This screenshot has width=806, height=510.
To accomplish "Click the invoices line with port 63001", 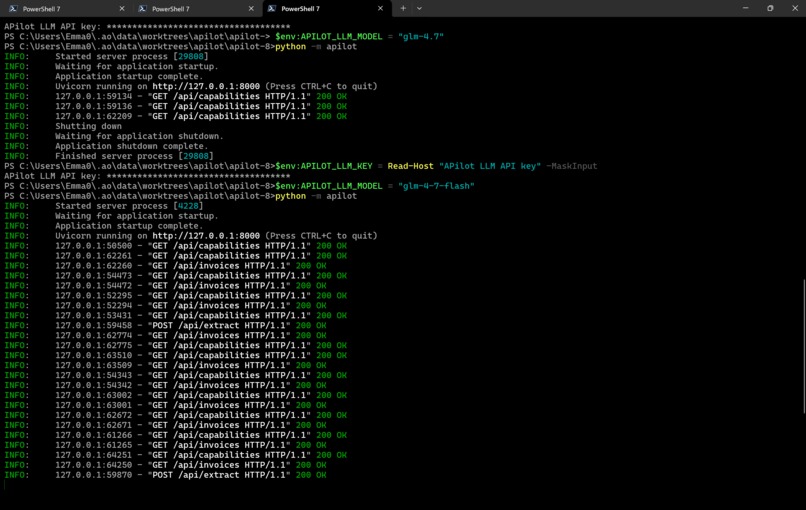I will (165, 406).
